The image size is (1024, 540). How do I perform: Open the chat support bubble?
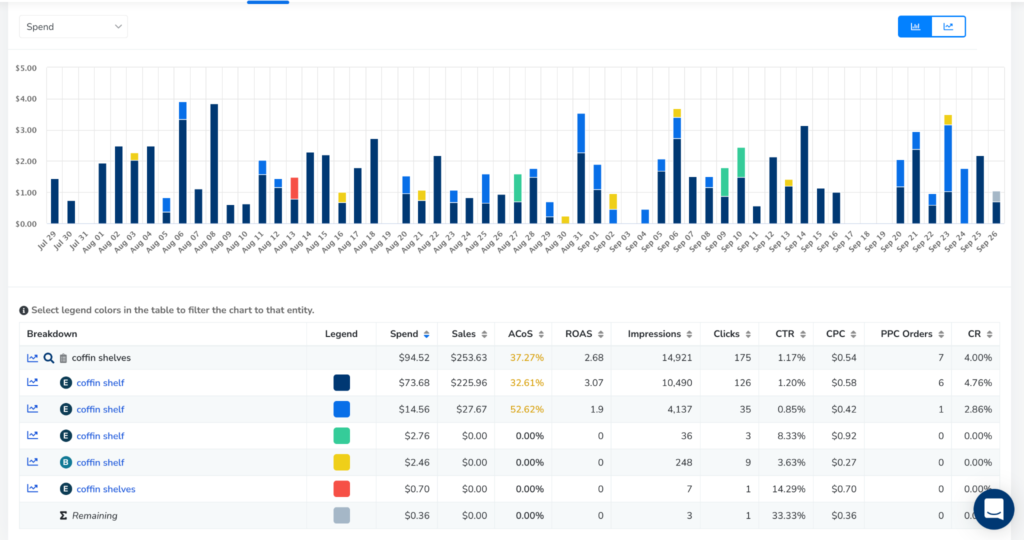click(993, 508)
